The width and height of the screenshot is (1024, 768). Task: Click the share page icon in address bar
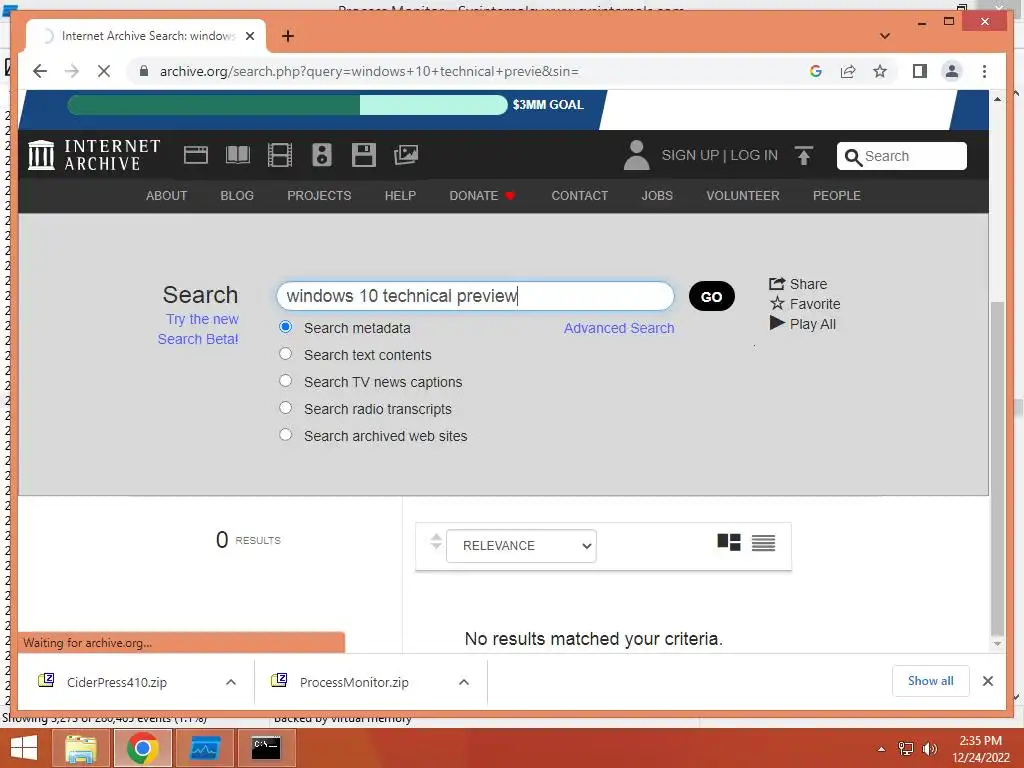pyautogui.click(x=848, y=71)
